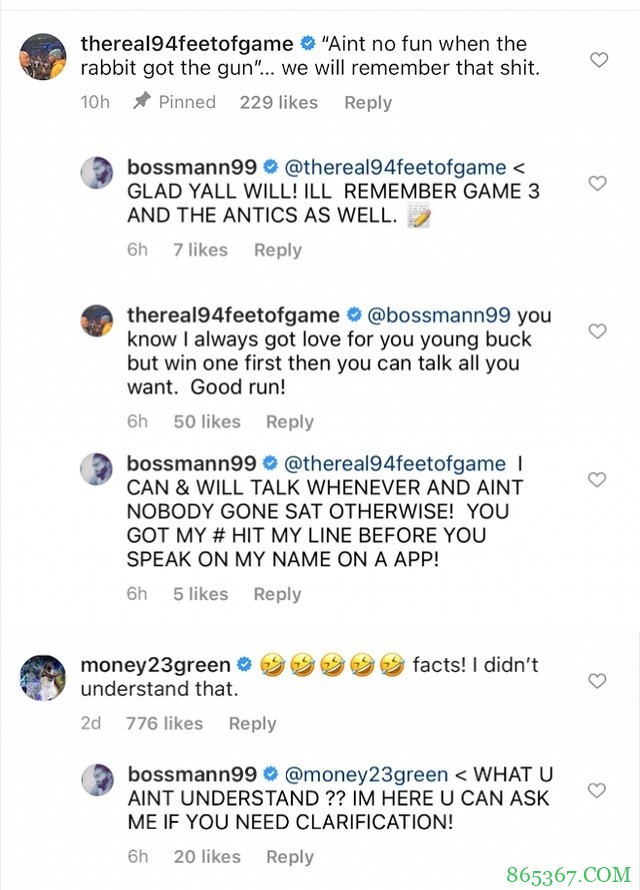
Task: Click Reply under the 20 likes comment
Action: point(290,857)
